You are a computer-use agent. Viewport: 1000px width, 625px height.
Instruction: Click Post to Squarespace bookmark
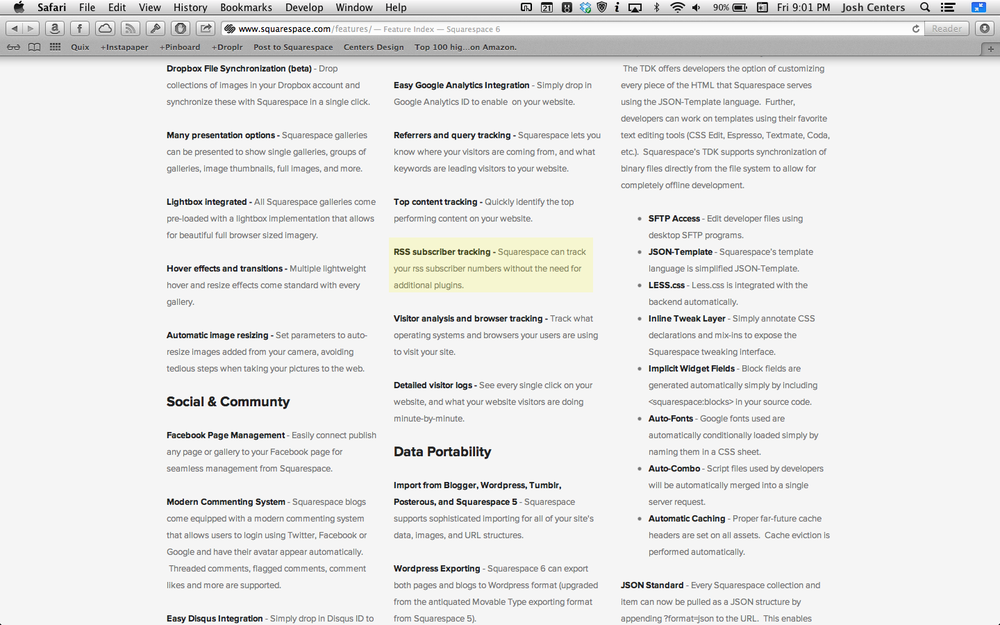click(293, 47)
